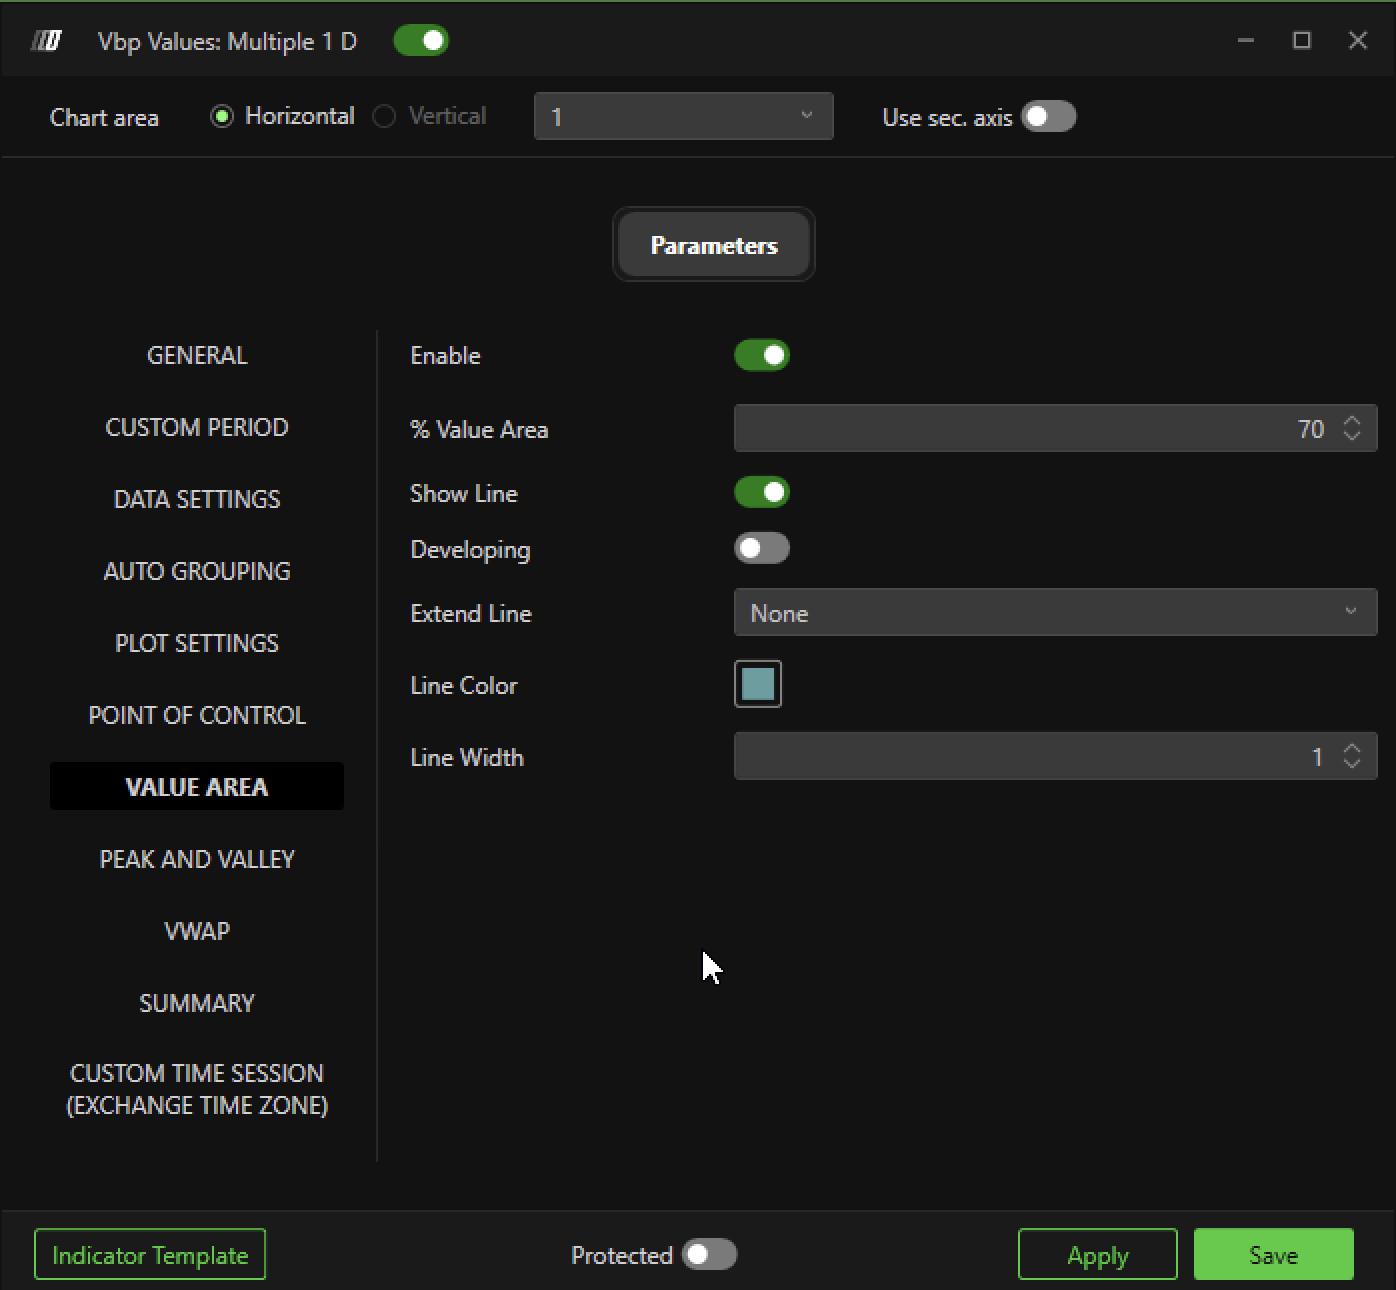This screenshot has height=1290, width=1396.
Task: Expand the Extend Line dropdown
Action: [x=1055, y=613]
